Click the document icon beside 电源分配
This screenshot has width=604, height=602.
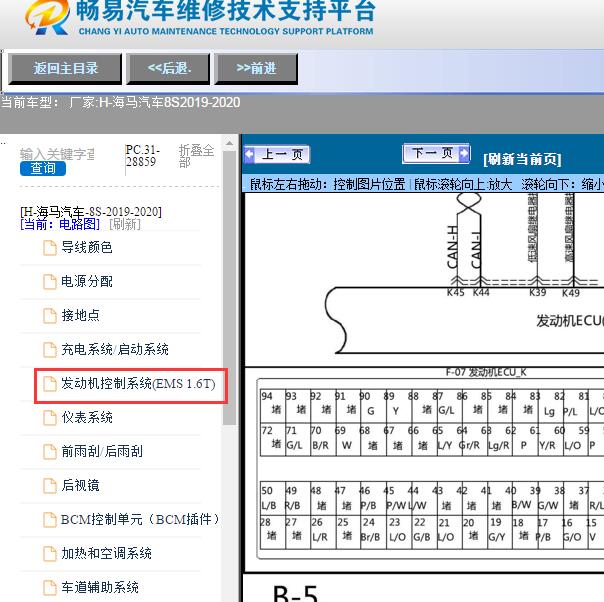pos(50,282)
